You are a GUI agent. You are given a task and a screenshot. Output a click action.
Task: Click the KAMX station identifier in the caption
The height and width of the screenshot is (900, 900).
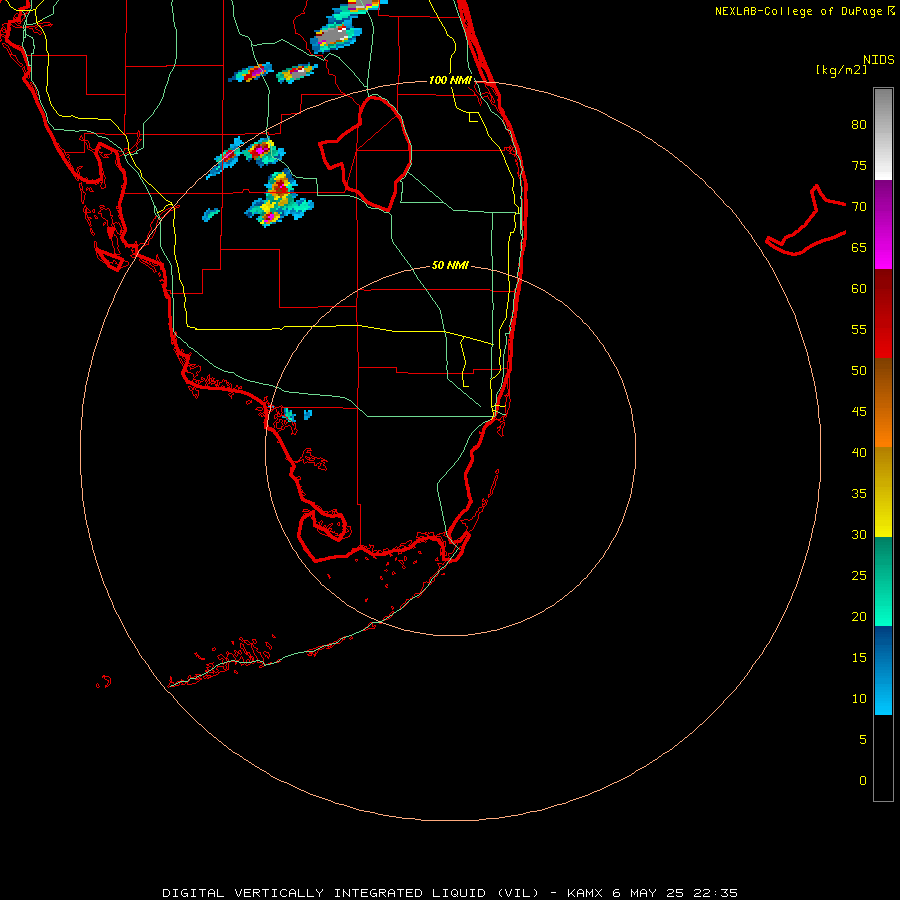click(x=585, y=893)
